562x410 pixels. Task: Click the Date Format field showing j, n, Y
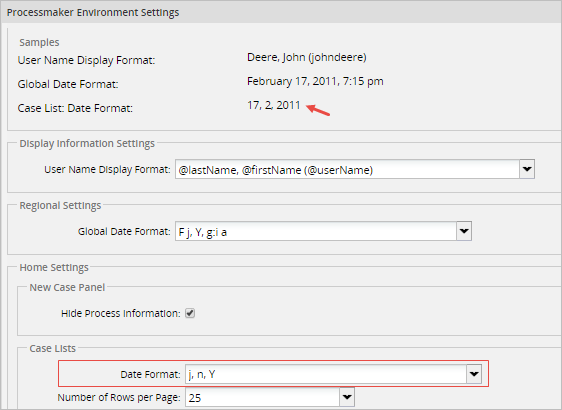[x=325, y=374]
